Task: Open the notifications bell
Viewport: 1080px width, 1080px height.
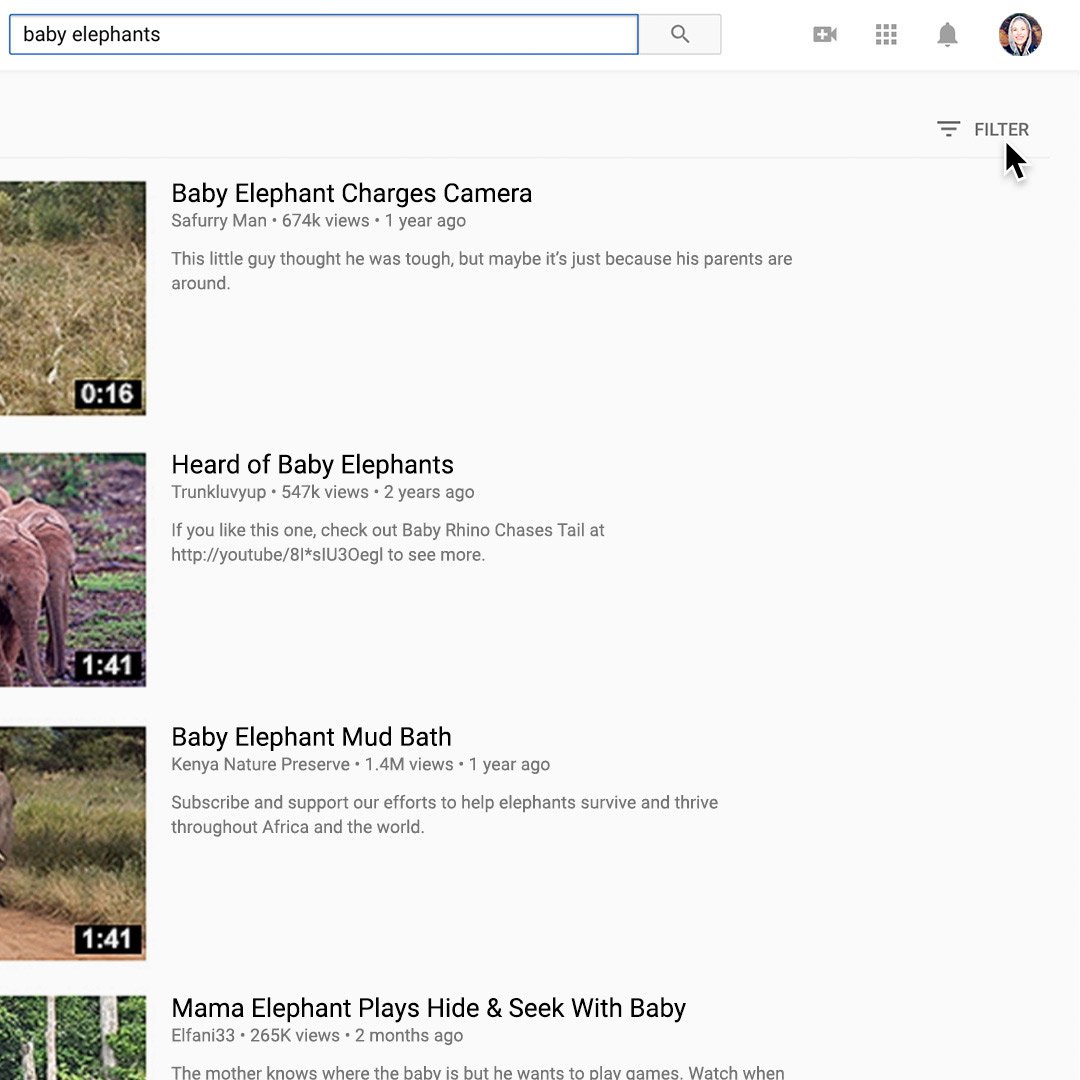Action: coord(947,34)
